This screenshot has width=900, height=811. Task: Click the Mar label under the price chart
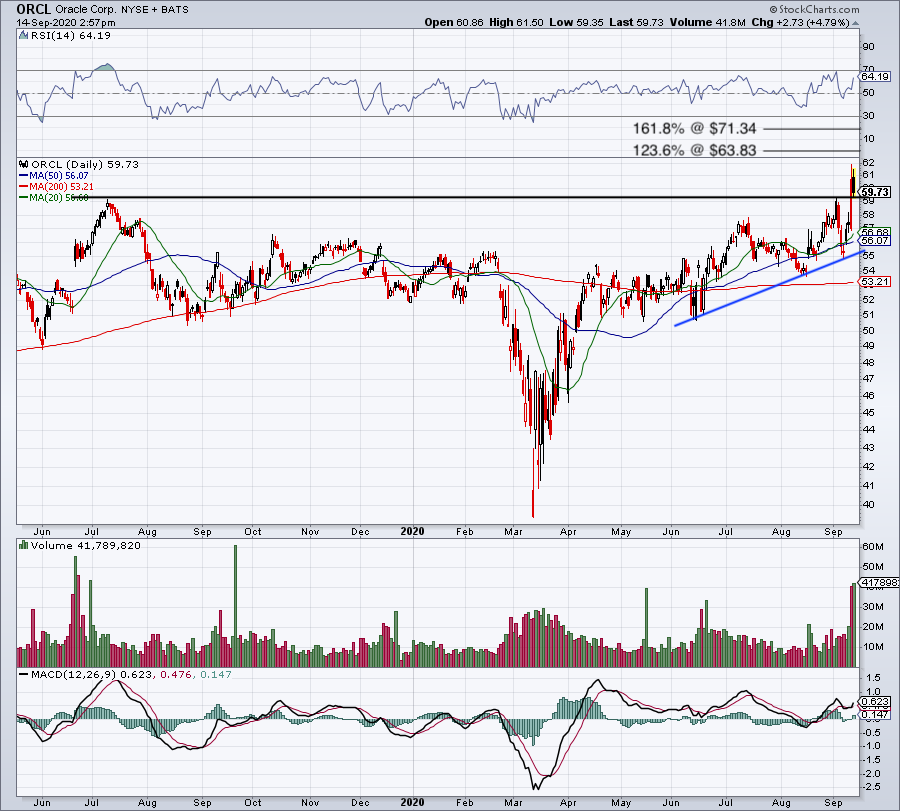pos(513,531)
